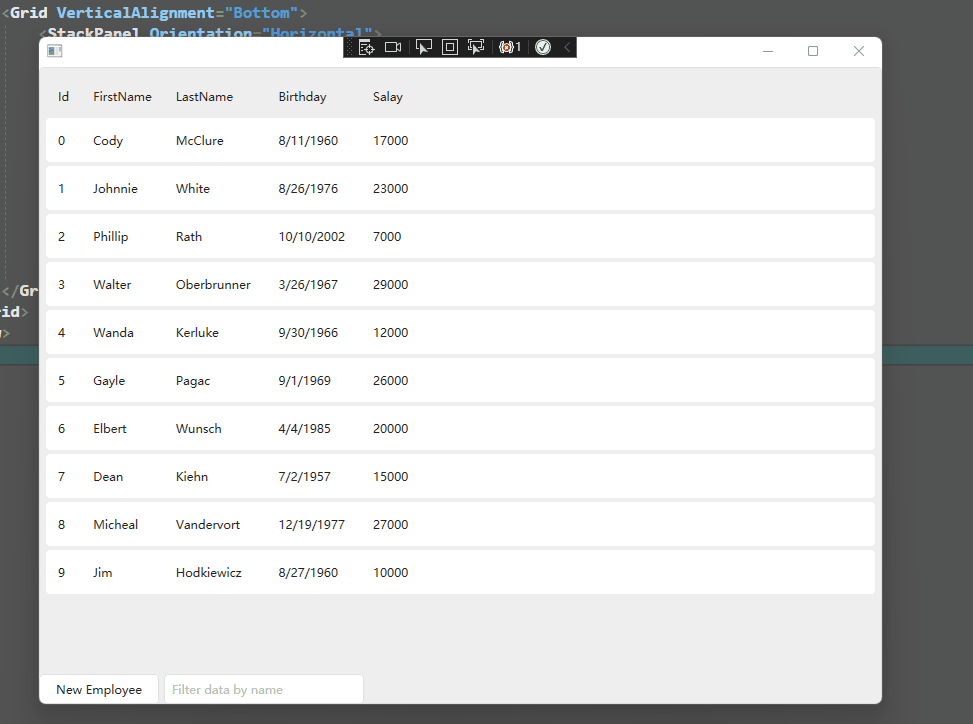The height and width of the screenshot is (724, 973).
Task: Click the Hot Reload checkmark icon
Action: pyautogui.click(x=543, y=47)
